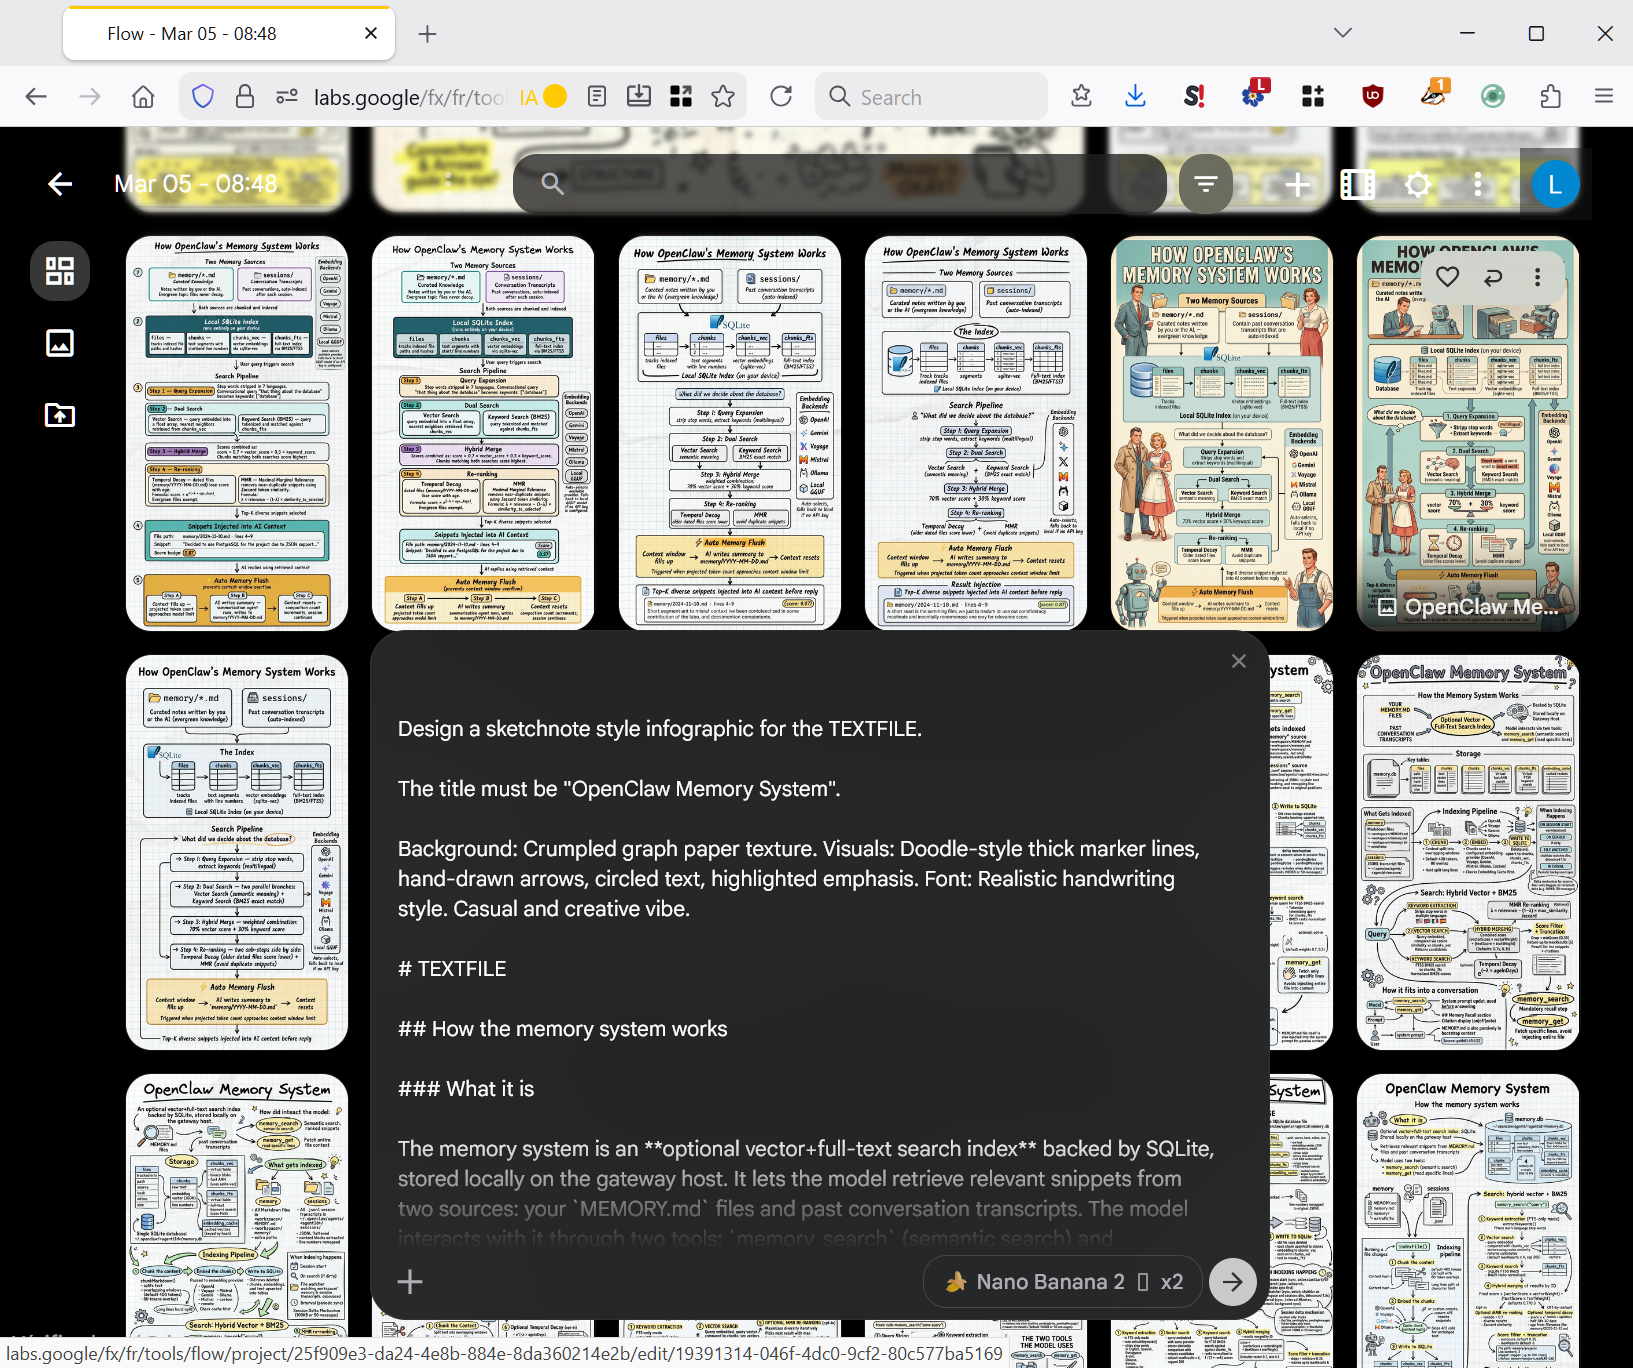The image size is (1633, 1368).
Task: Open the filter options button
Action: click(x=1205, y=184)
